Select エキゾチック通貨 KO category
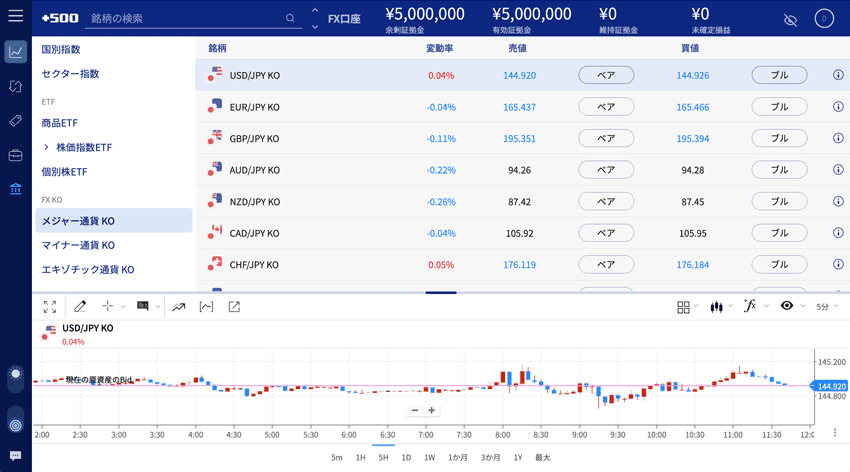Viewport: 850px width, 472px height. (88, 269)
